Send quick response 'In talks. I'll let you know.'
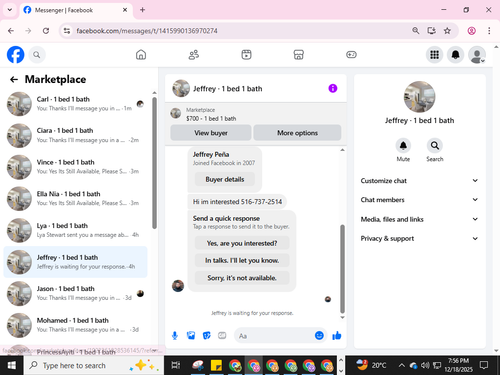 pyautogui.click(x=242, y=260)
